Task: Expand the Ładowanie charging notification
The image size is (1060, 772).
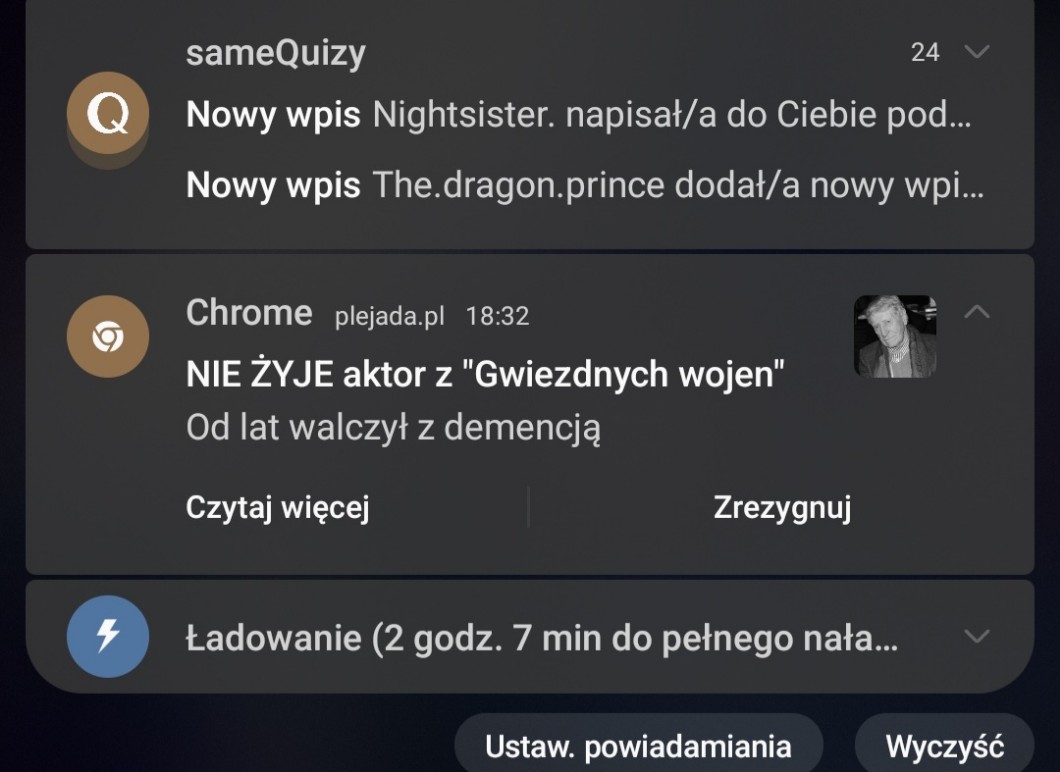Action: pyautogui.click(x=976, y=636)
